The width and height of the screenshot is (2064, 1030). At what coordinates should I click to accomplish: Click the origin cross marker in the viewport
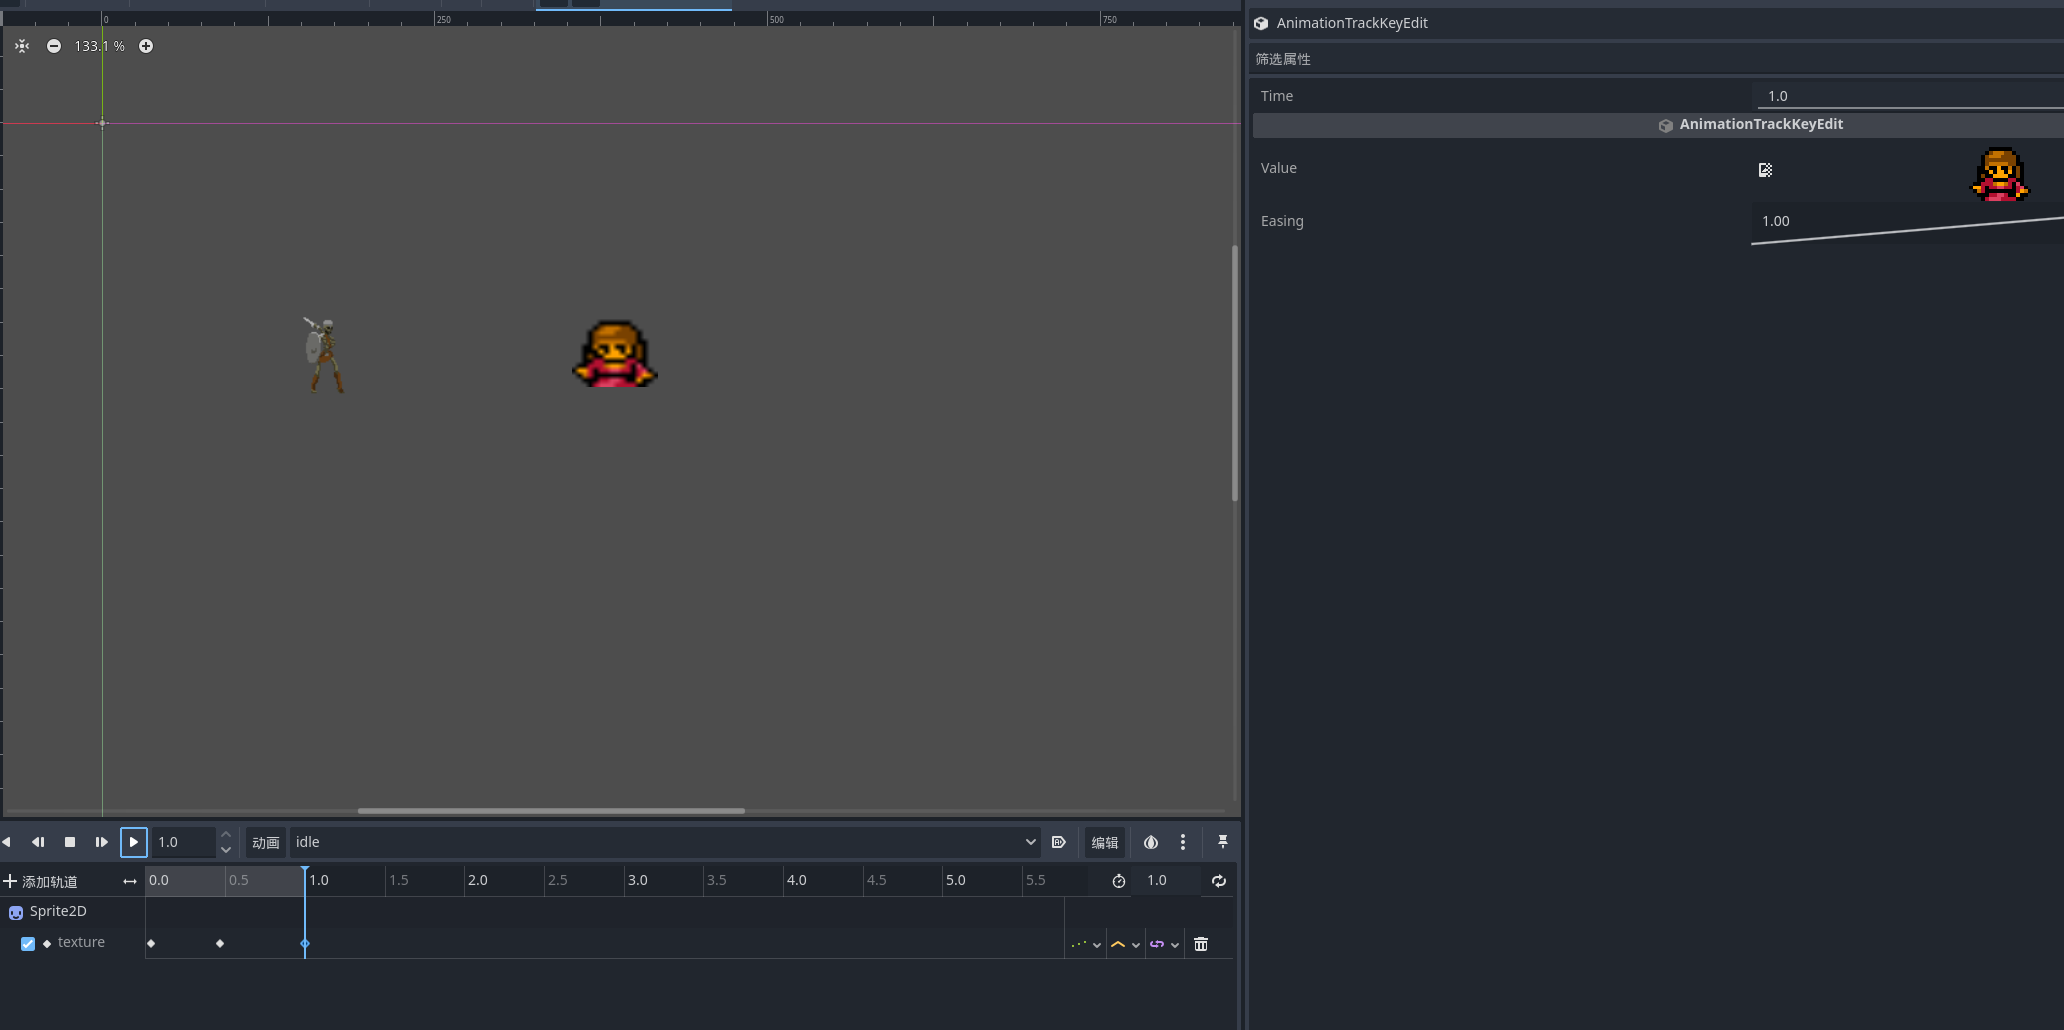102,123
